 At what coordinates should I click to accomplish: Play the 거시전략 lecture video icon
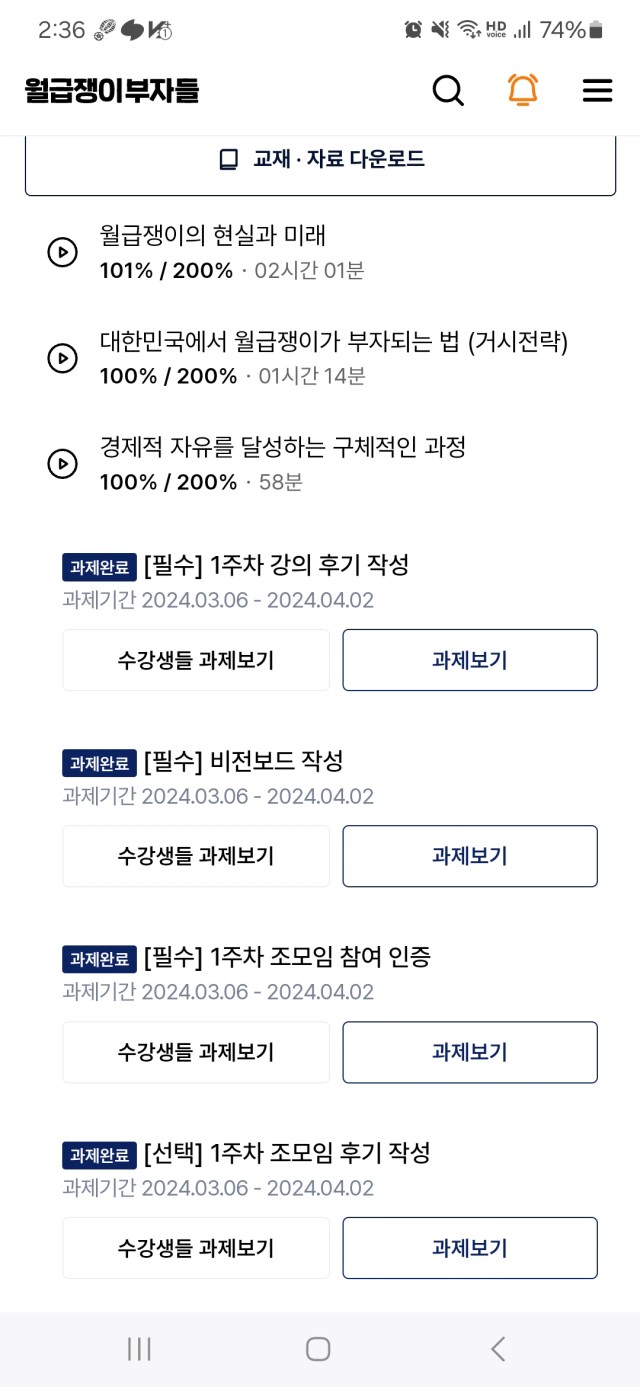[63, 358]
